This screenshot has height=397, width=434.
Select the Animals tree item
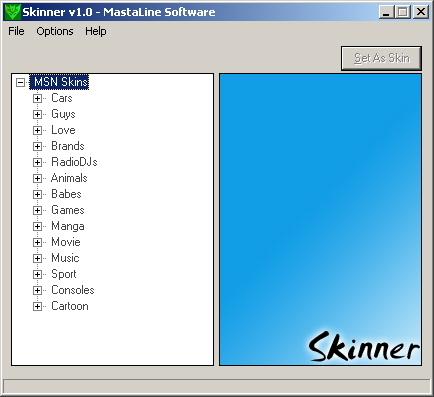(x=69, y=178)
